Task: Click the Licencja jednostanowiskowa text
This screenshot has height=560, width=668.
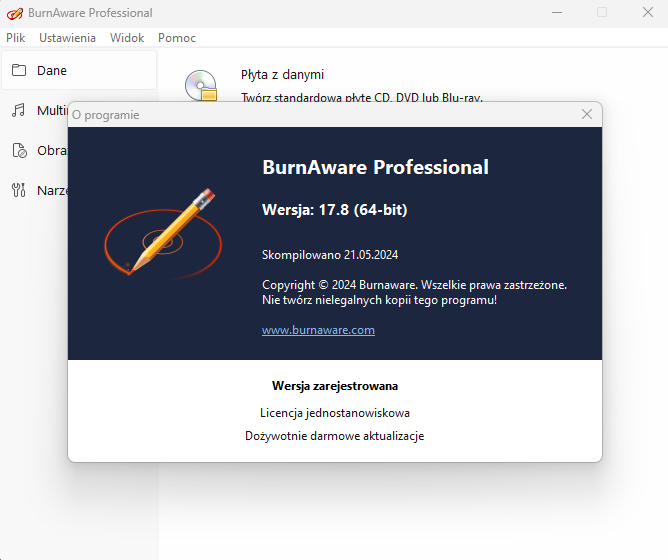Action: pos(335,413)
